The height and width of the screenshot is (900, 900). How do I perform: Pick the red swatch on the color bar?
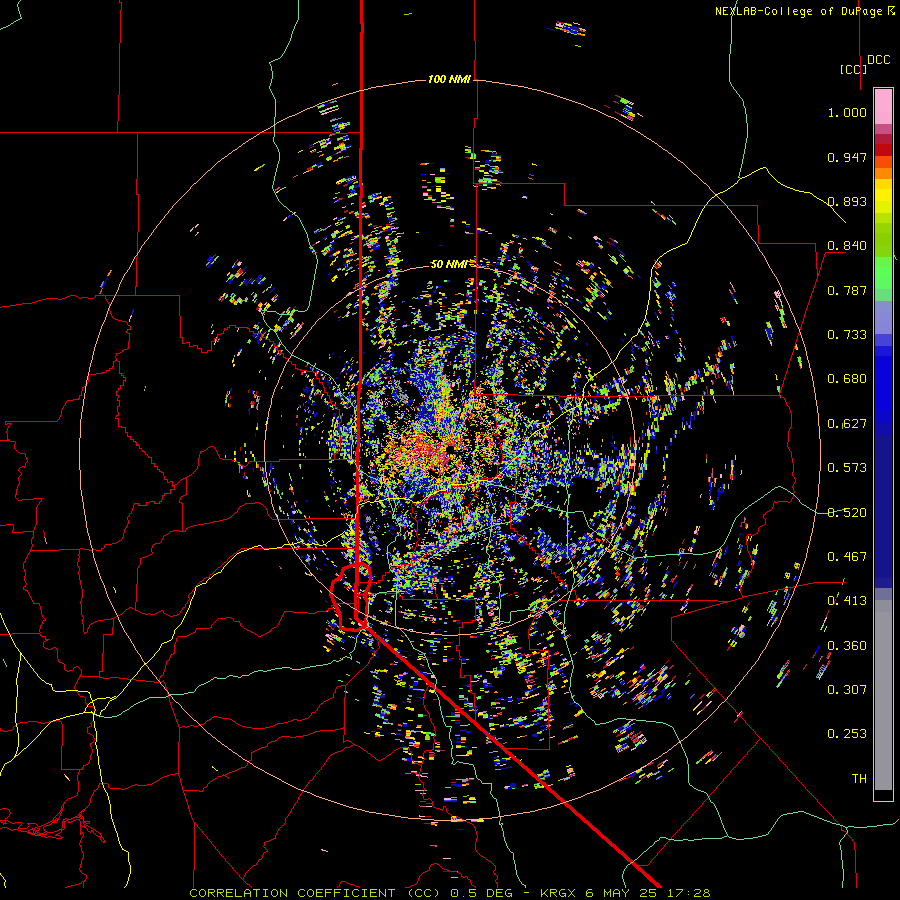point(883,150)
